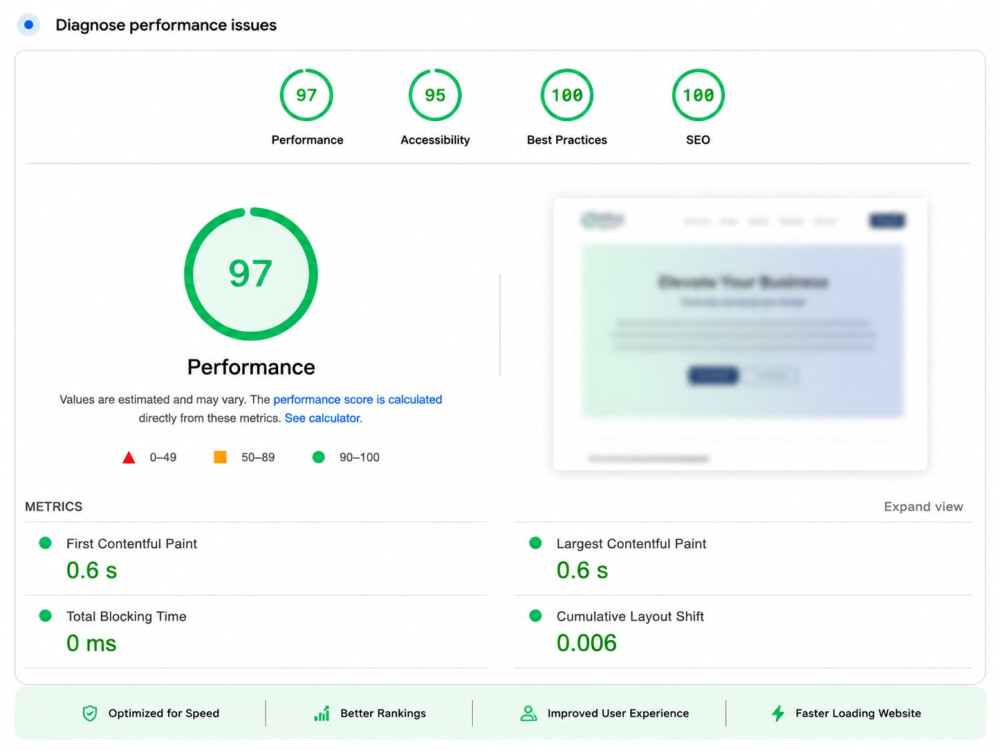Select the Performance label under the top gauge
Screen dimensions: 1000x750
307,140
